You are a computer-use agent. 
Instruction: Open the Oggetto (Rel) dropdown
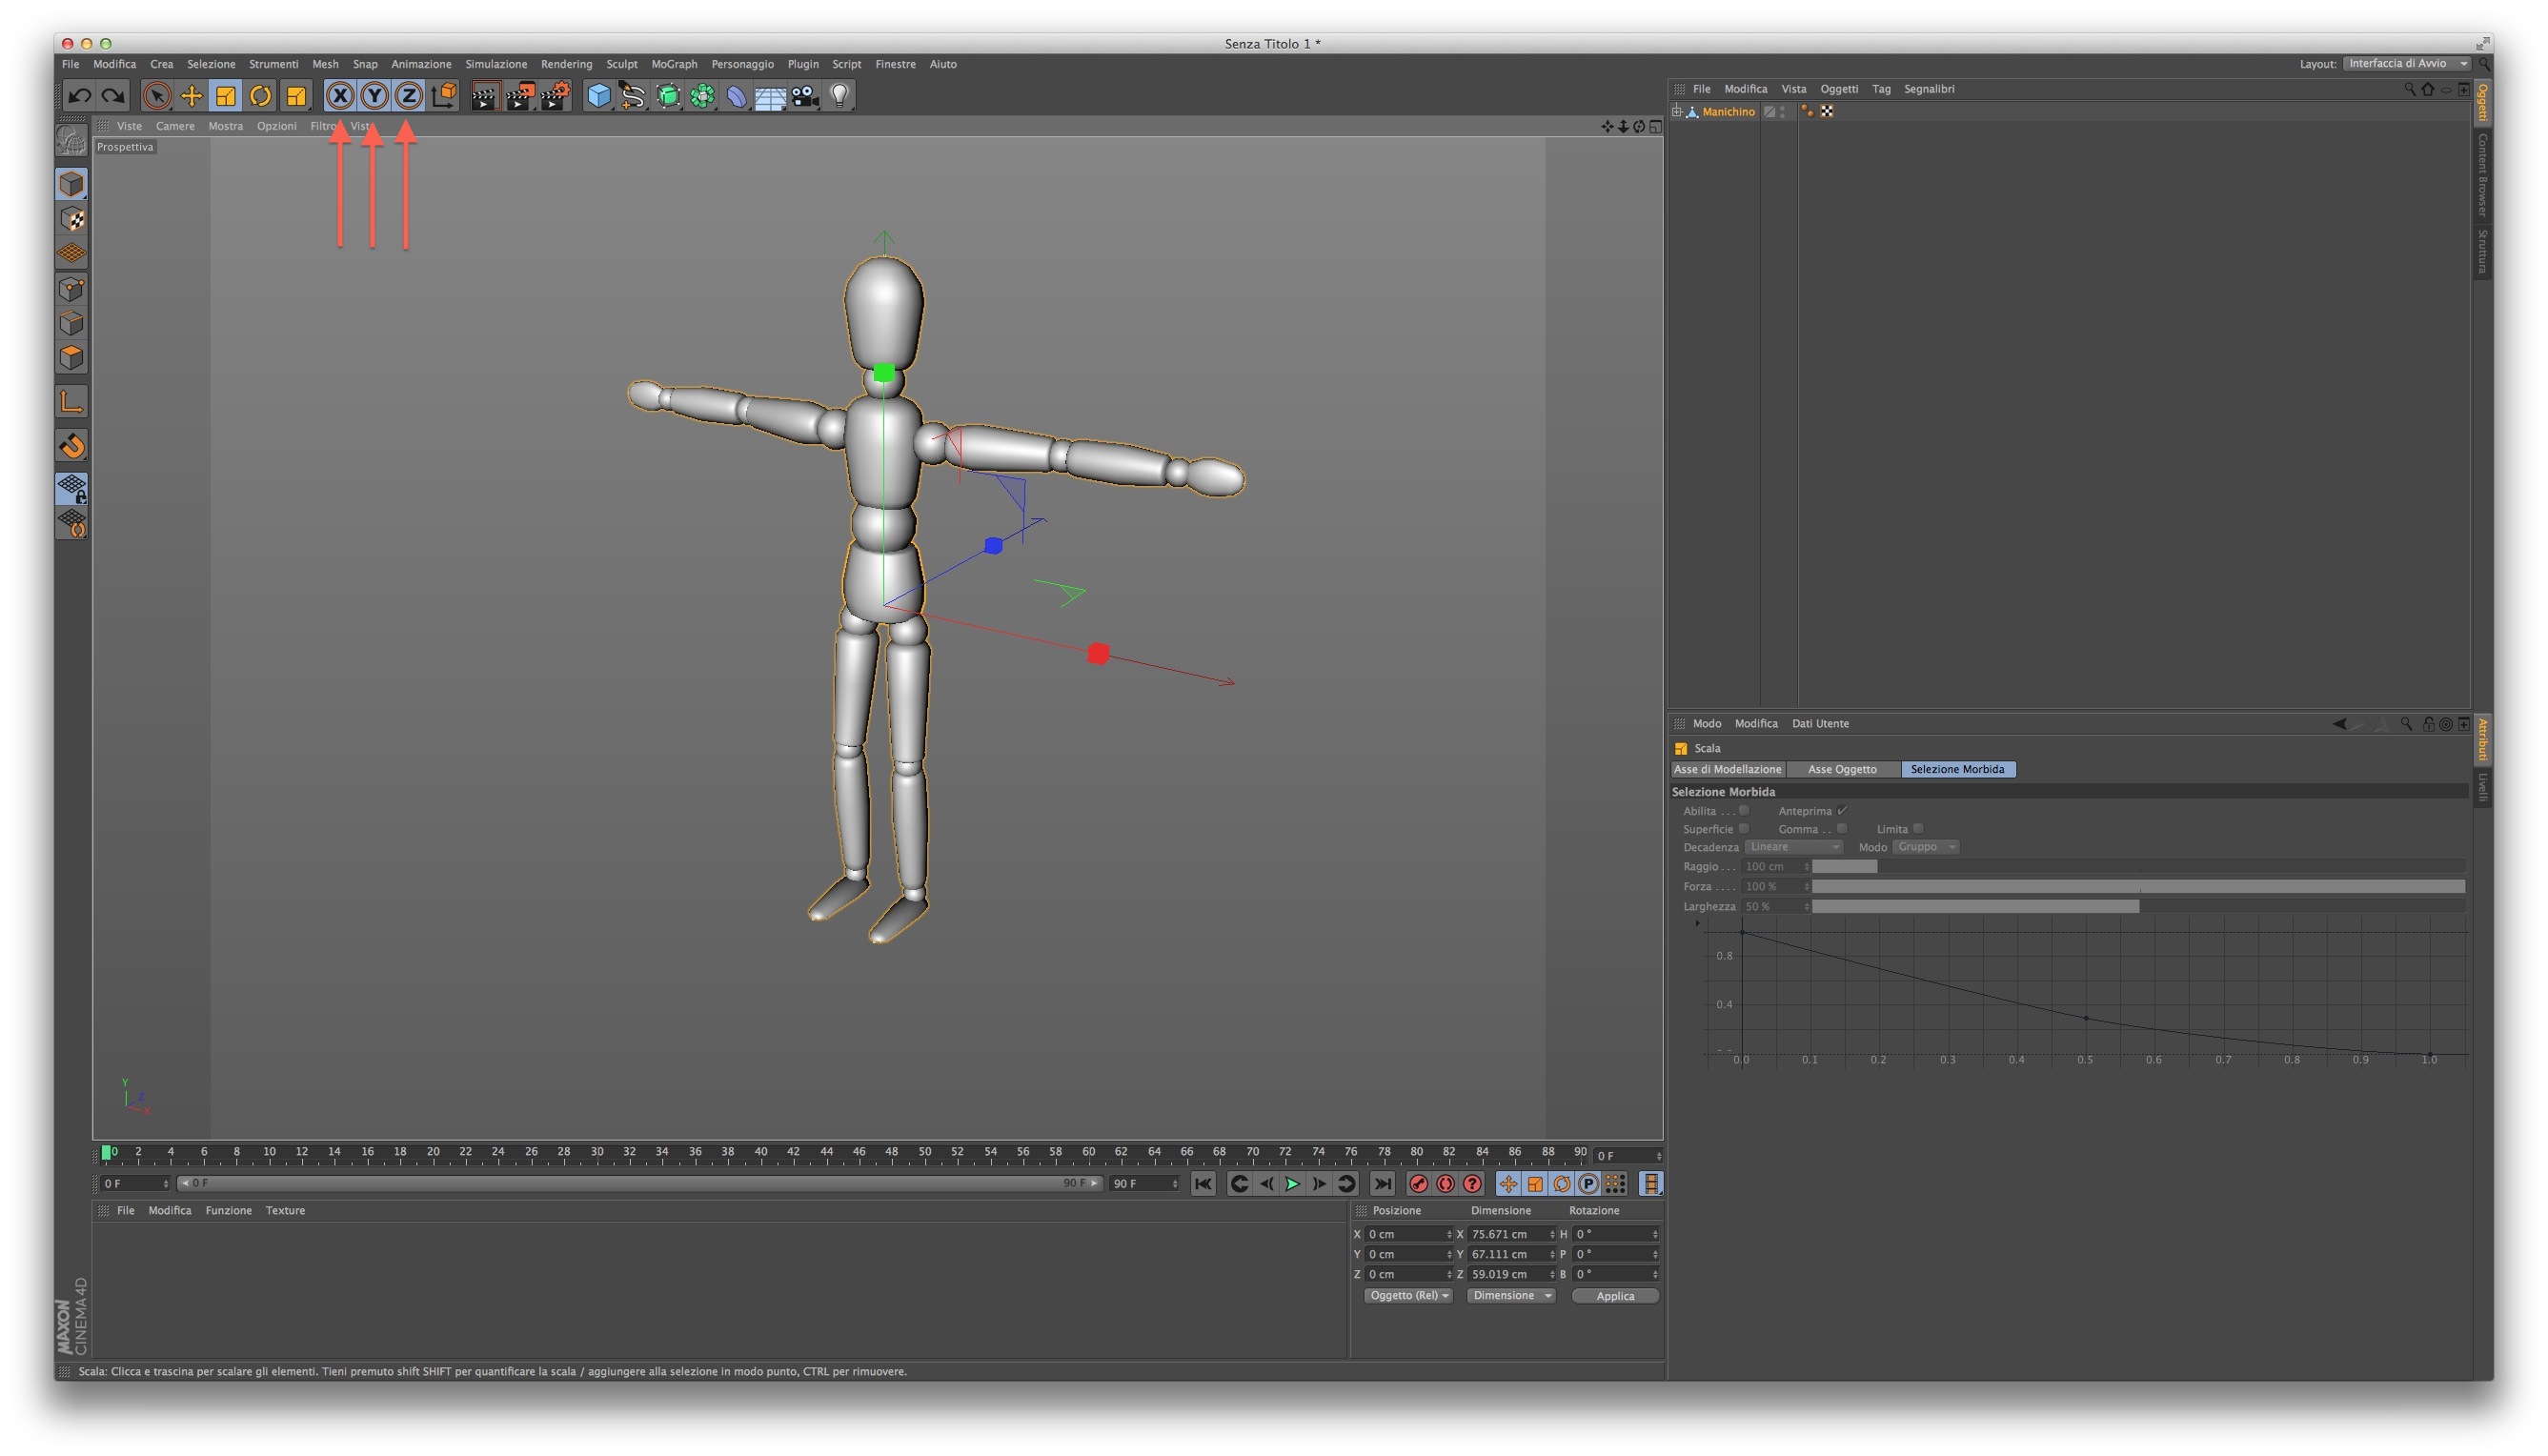tap(1408, 1296)
